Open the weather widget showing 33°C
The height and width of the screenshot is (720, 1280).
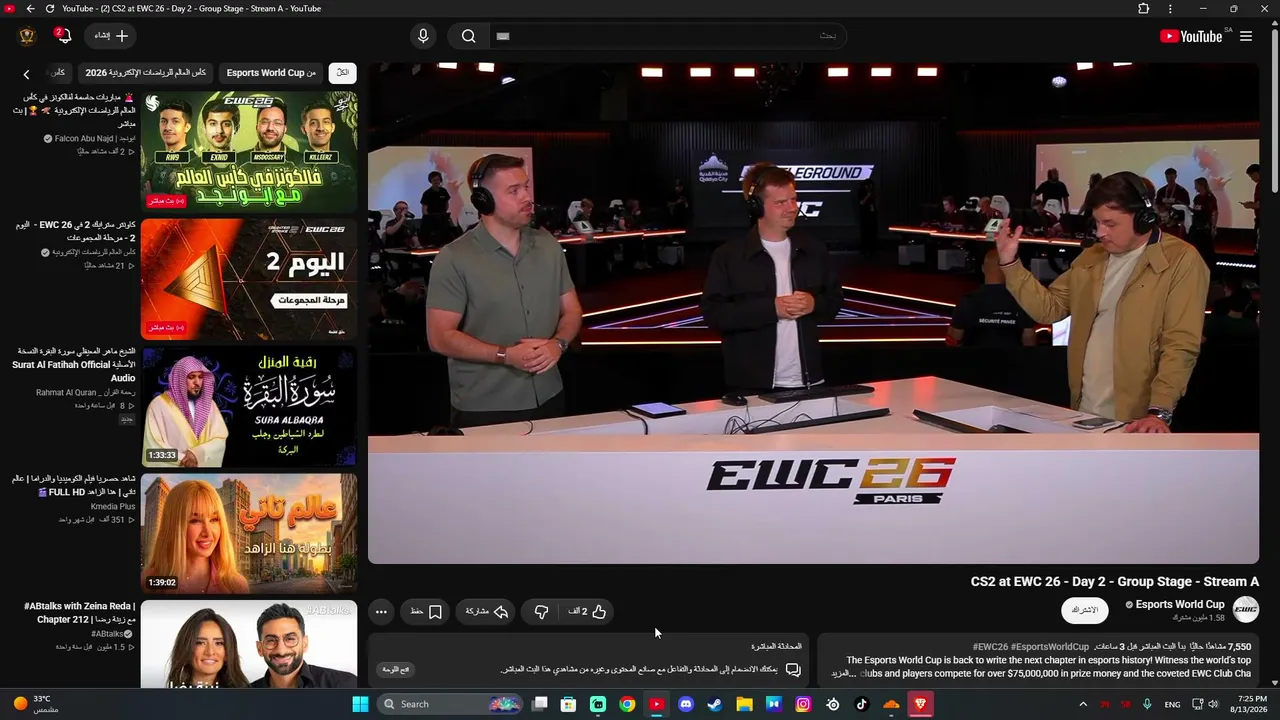coord(38,704)
